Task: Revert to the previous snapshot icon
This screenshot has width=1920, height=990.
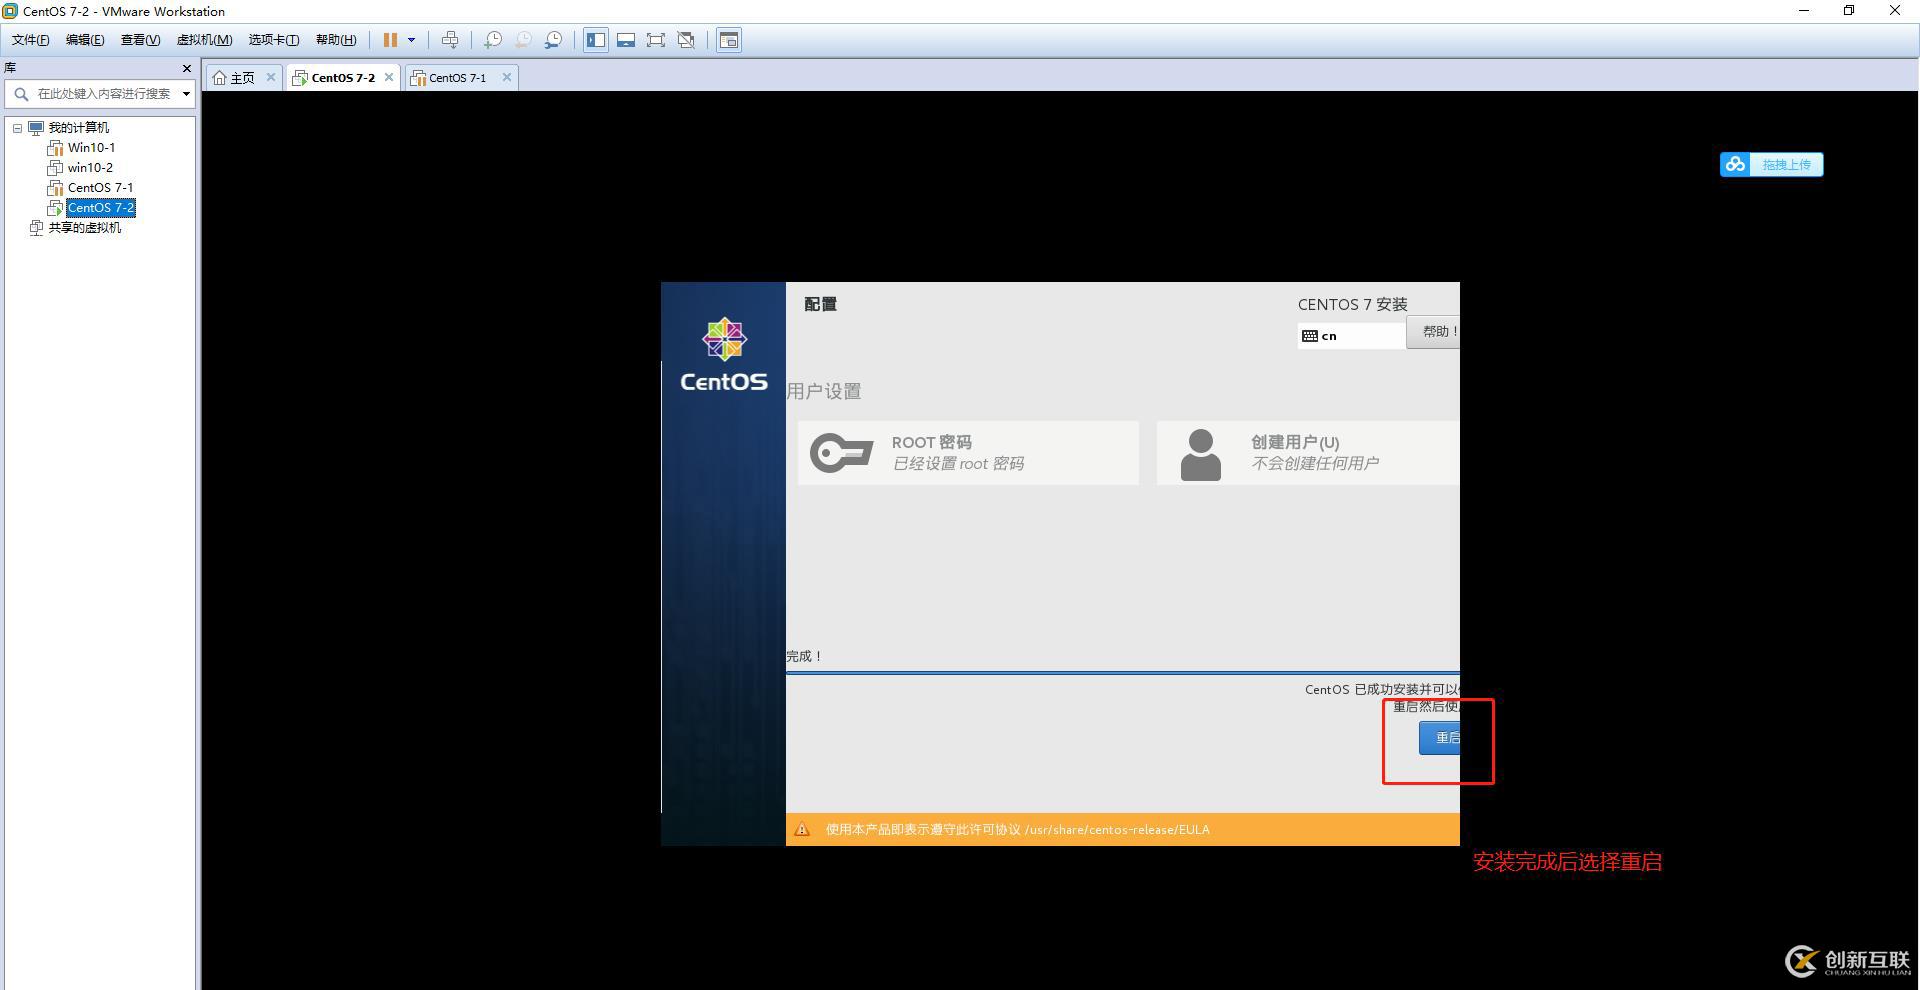Action: (x=523, y=40)
